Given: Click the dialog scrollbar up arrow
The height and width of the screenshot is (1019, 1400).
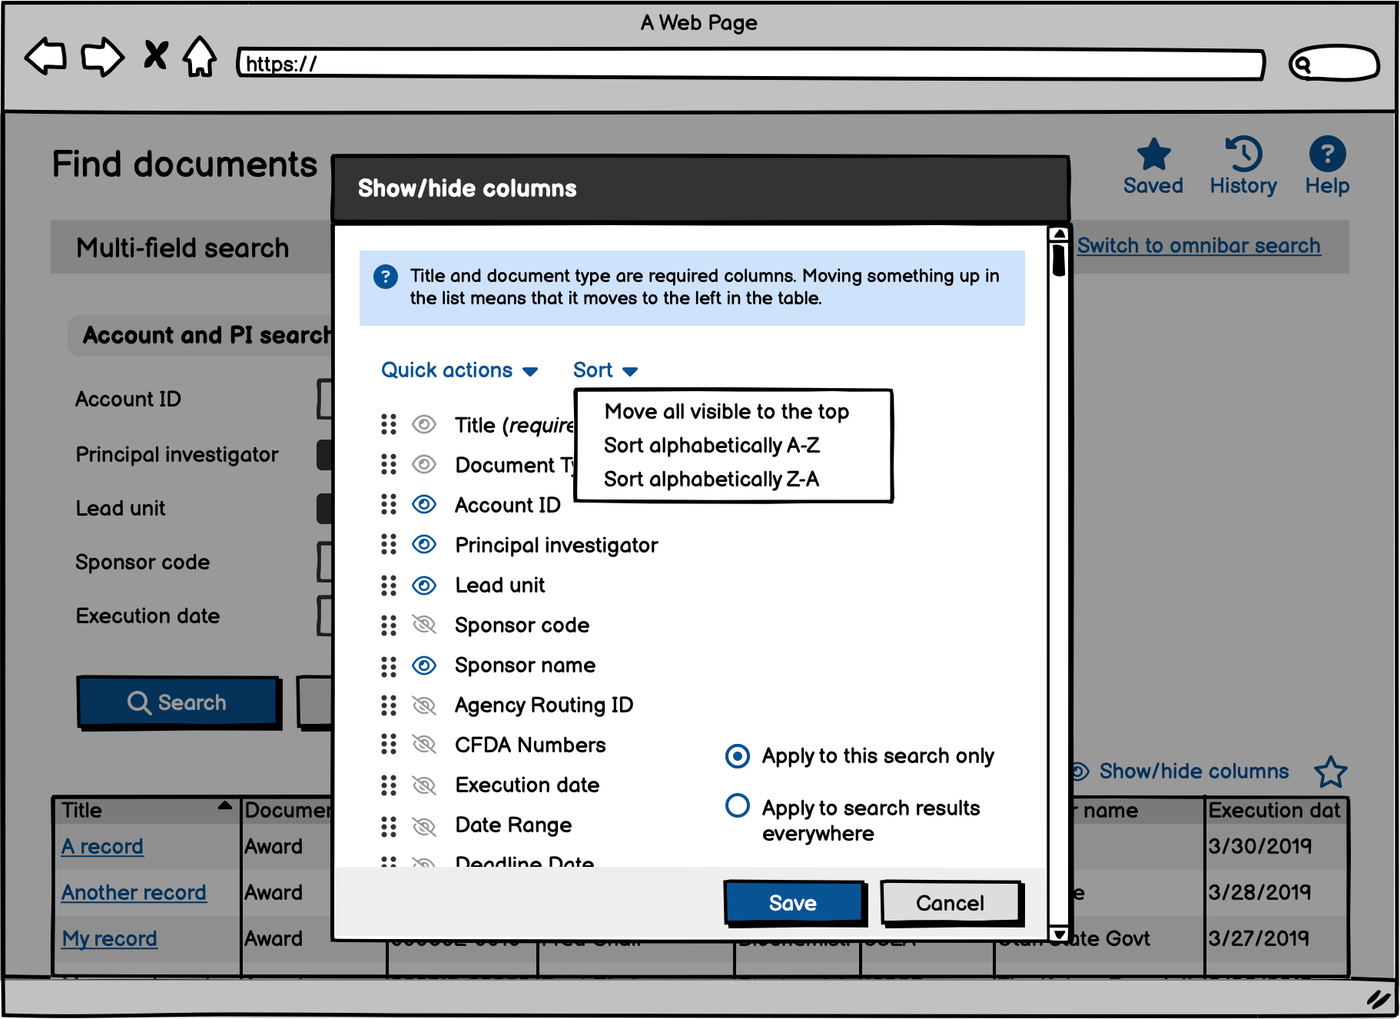Looking at the screenshot, I should point(1058,234).
